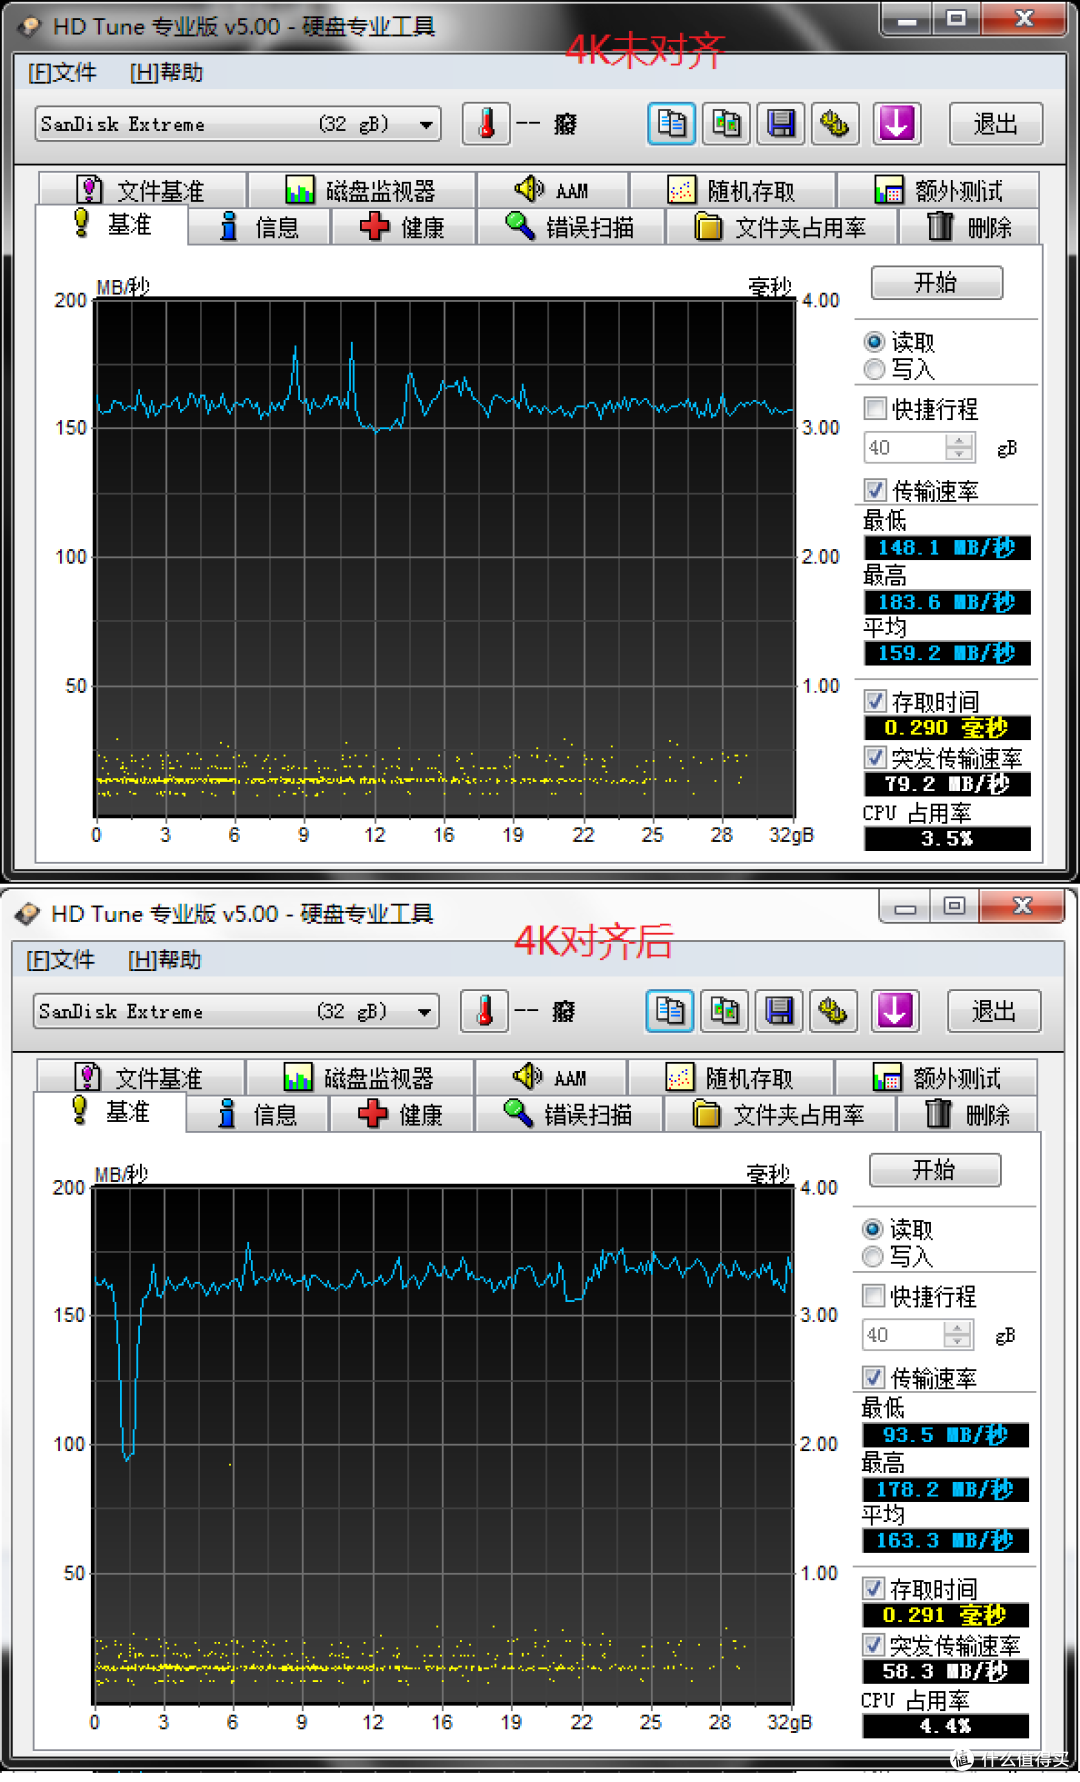Viewport: 1080px width, 1782px height.
Task: Open 随机存取 tab in top window
Action: click(x=732, y=190)
